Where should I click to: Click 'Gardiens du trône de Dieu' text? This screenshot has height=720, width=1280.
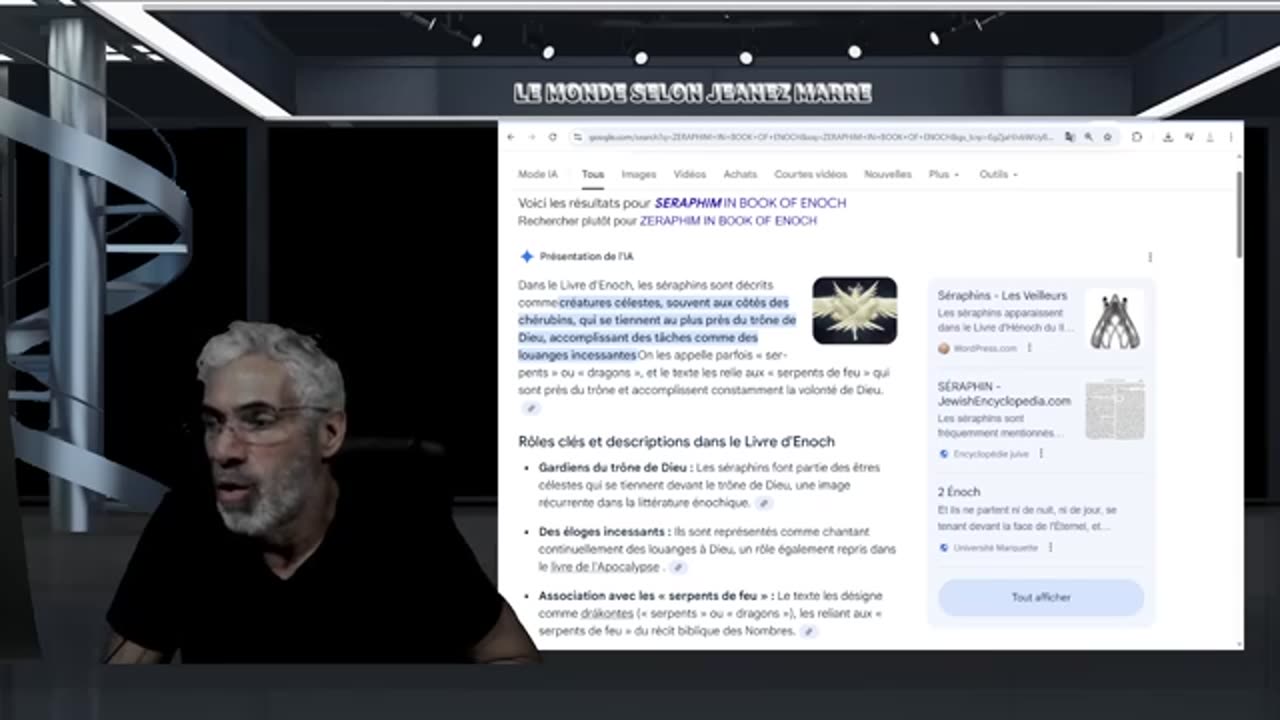613,467
